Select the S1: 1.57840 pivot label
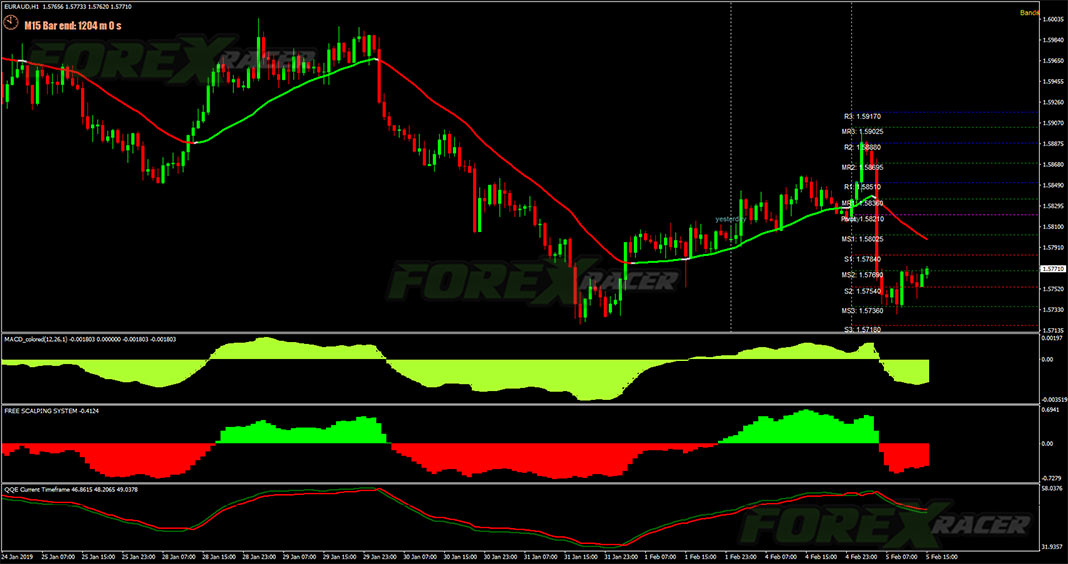Image resolution: width=1068 pixels, height=564 pixels. click(861, 259)
